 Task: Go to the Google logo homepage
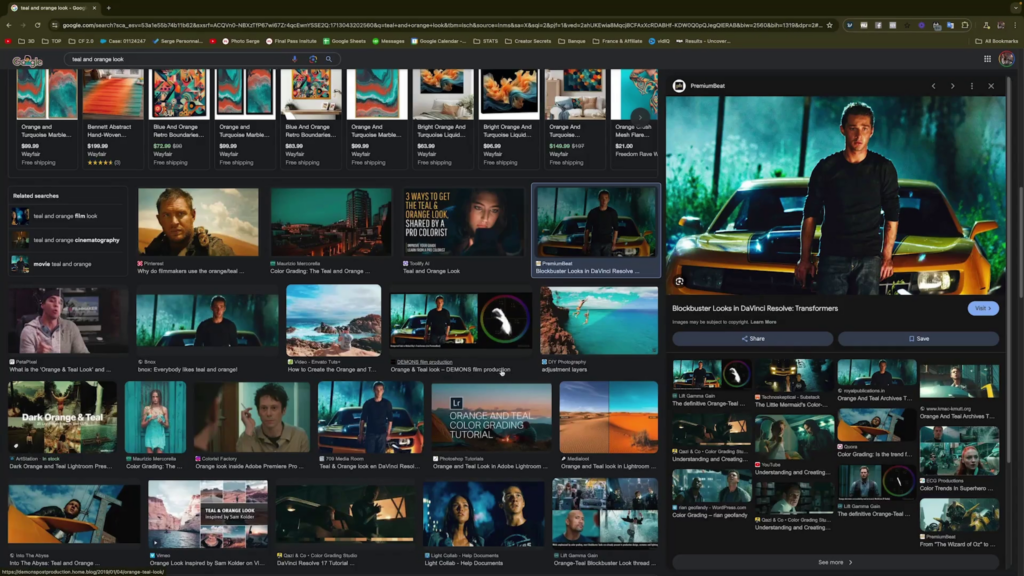click(x=27, y=60)
